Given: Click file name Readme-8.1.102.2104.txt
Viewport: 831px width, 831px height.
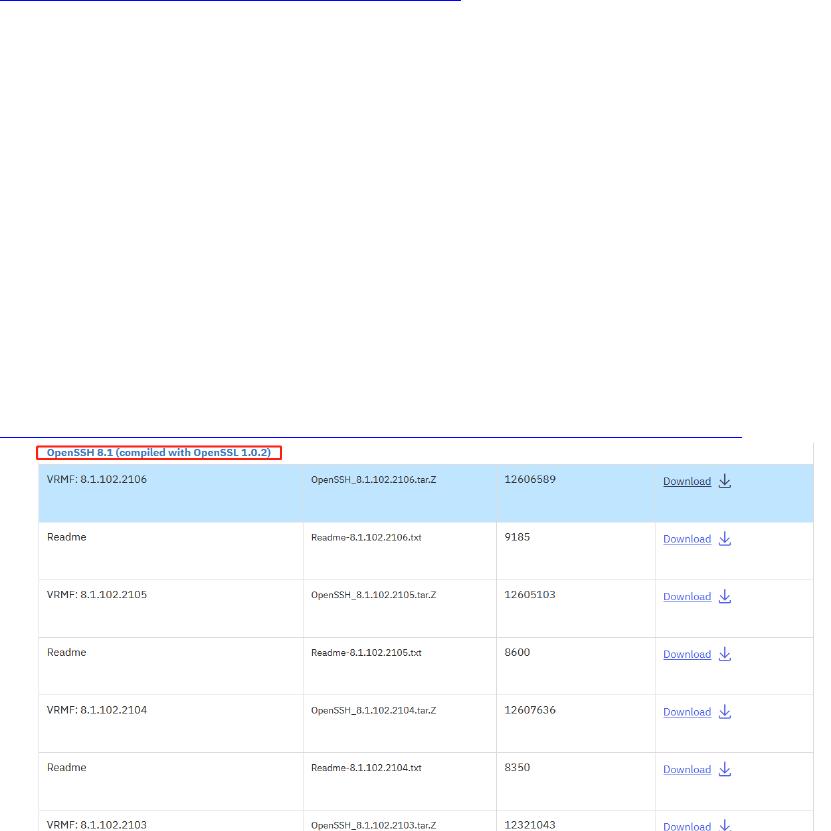Looking at the screenshot, I should click(x=366, y=768).
